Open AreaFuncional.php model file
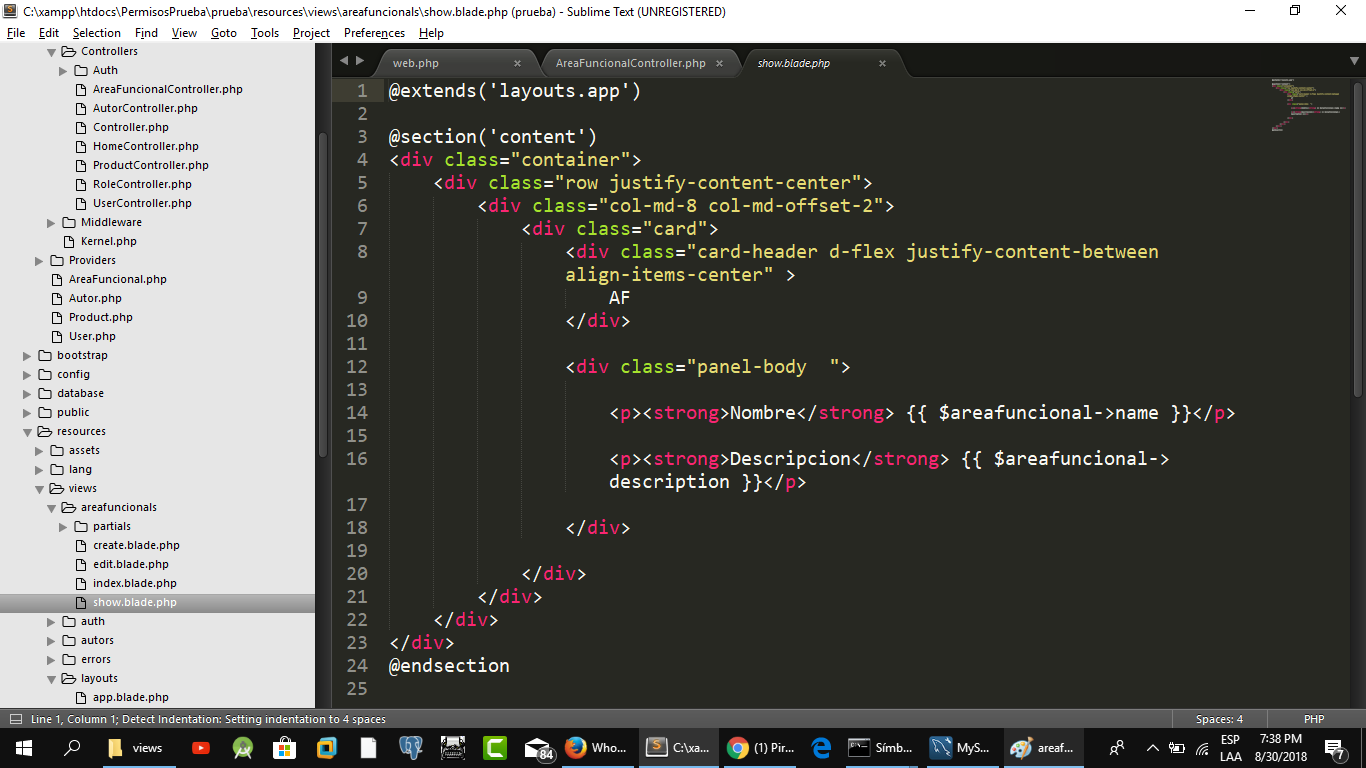Image resolution: width=1366 pixels, height=768 pixels. pyautogui.click(x=118, y=279)
